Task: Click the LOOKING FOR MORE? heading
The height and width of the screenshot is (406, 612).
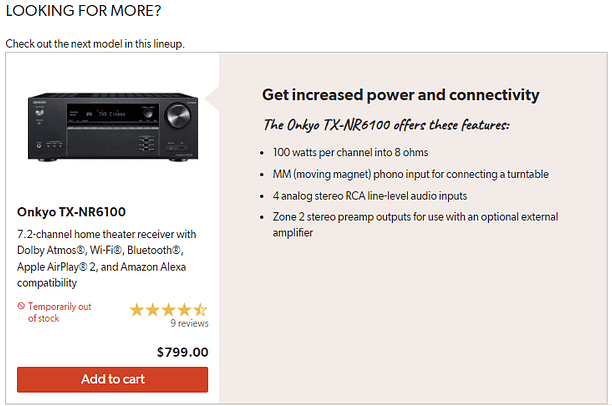Action: coord(83,12)
